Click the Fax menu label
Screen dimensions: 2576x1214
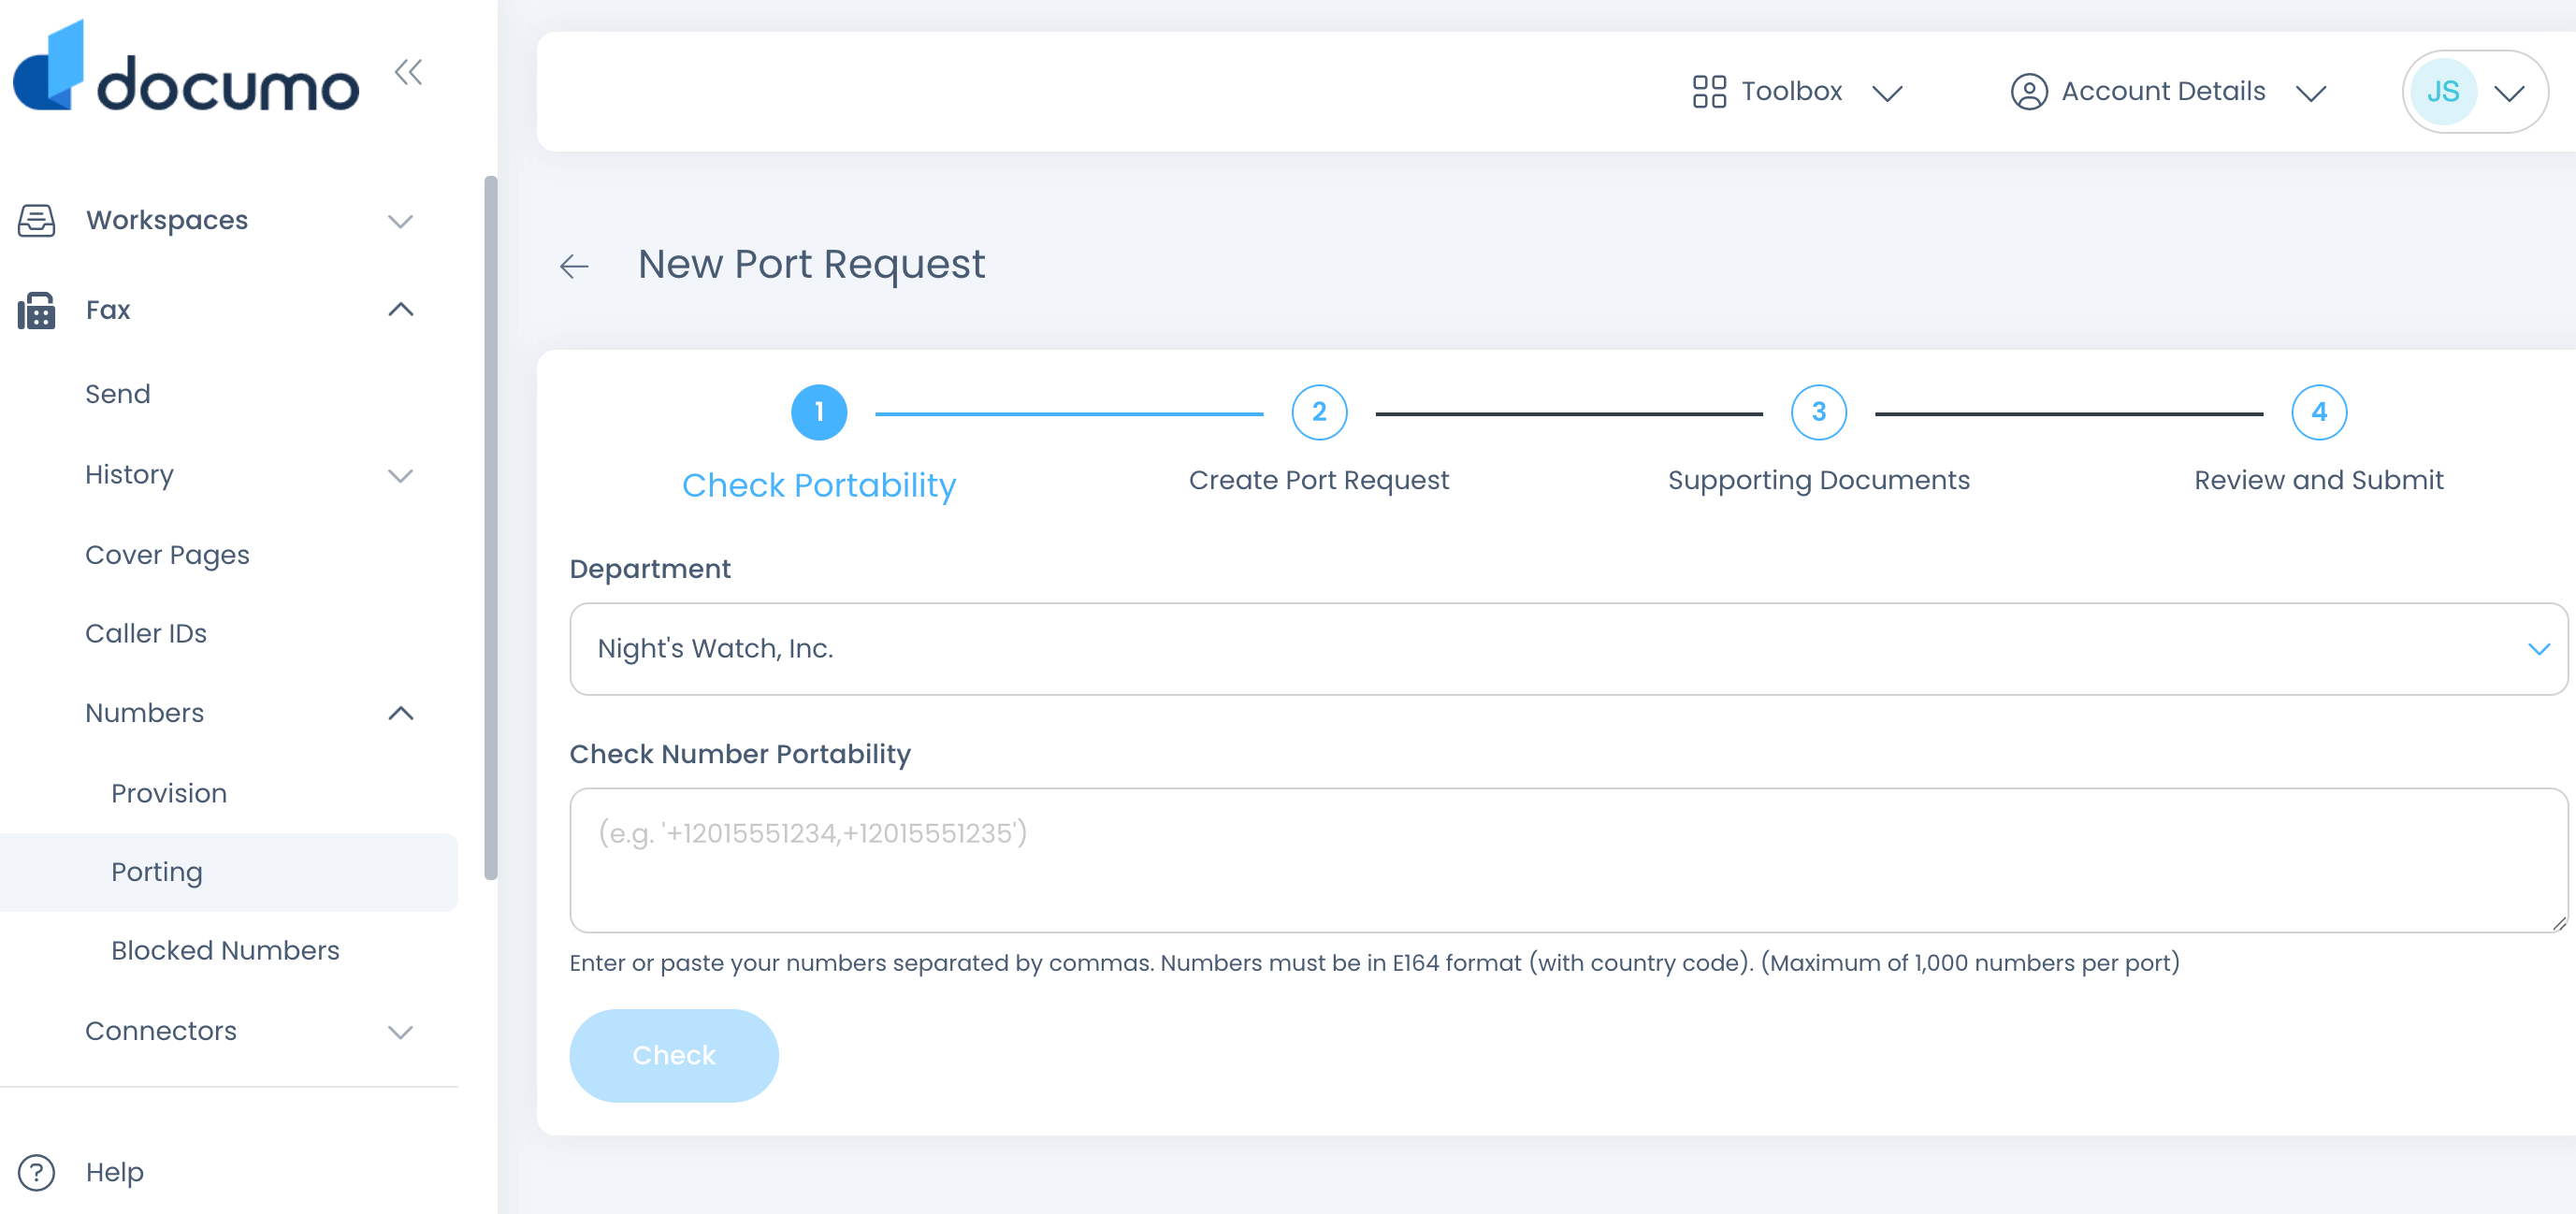108,310
